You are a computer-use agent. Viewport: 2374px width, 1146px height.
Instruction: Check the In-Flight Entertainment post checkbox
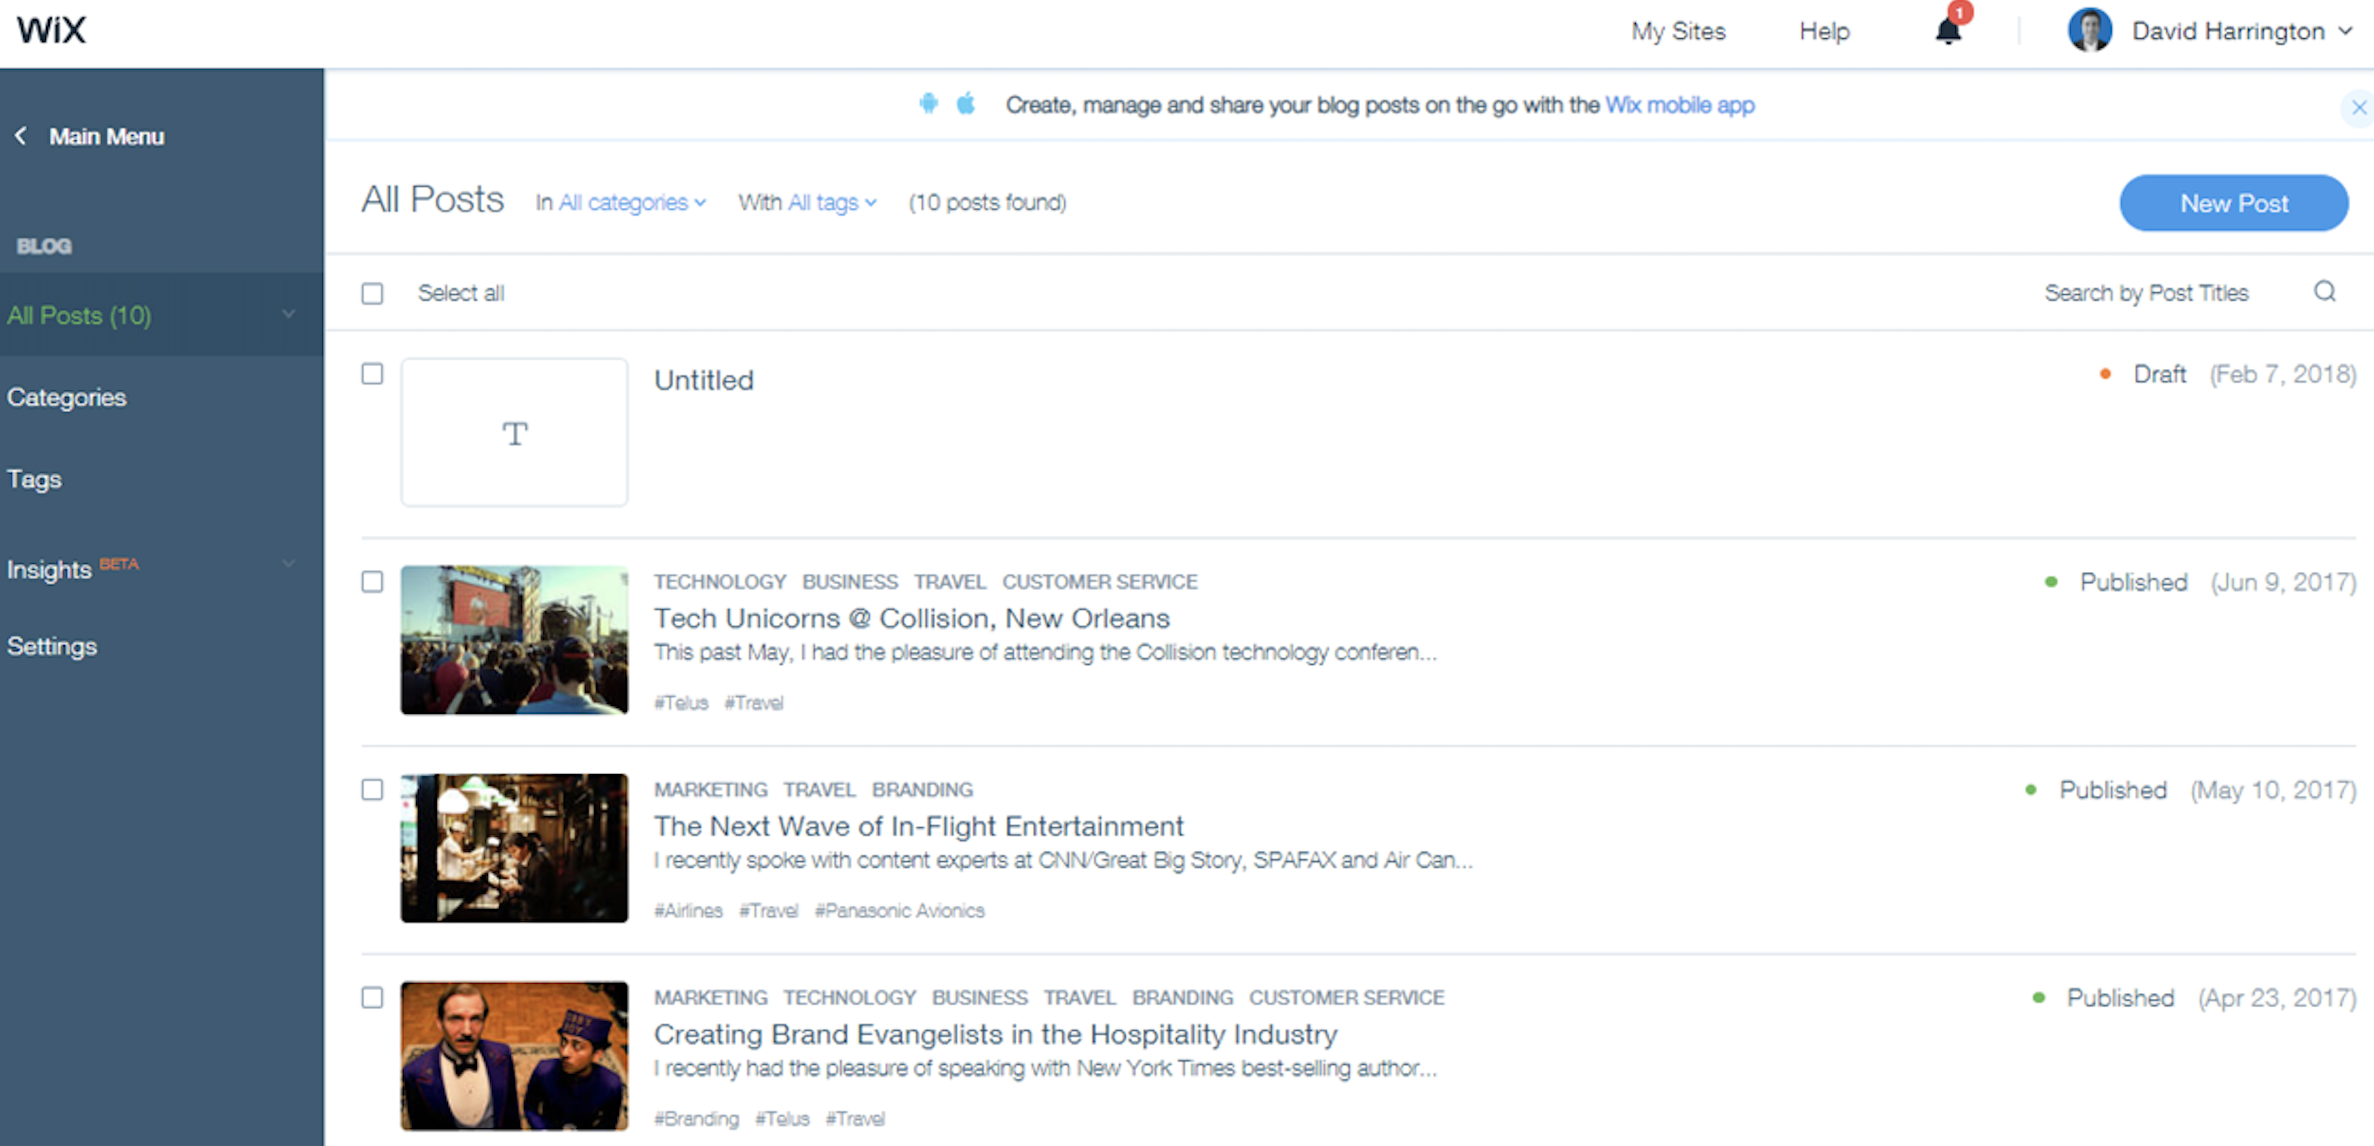[x=372, y=790]
